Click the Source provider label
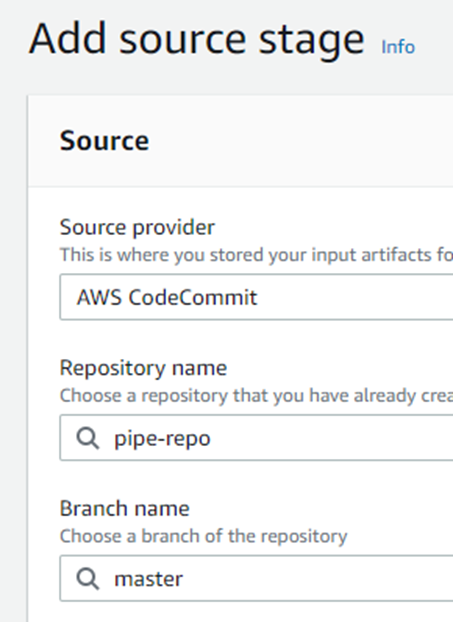 tap(137, 228)
